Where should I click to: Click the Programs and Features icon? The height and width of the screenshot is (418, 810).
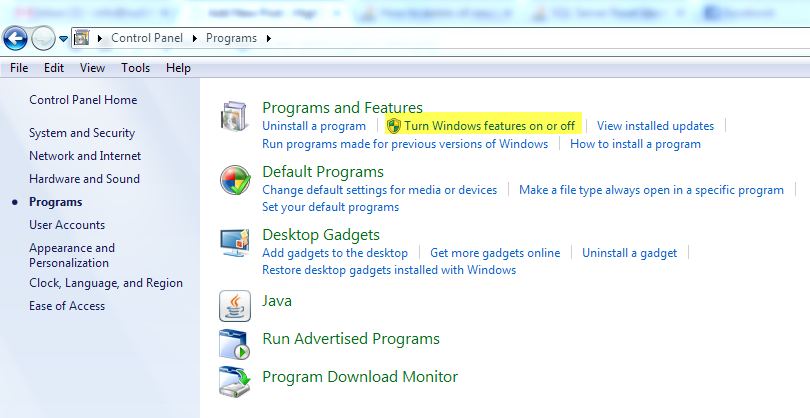235,117
